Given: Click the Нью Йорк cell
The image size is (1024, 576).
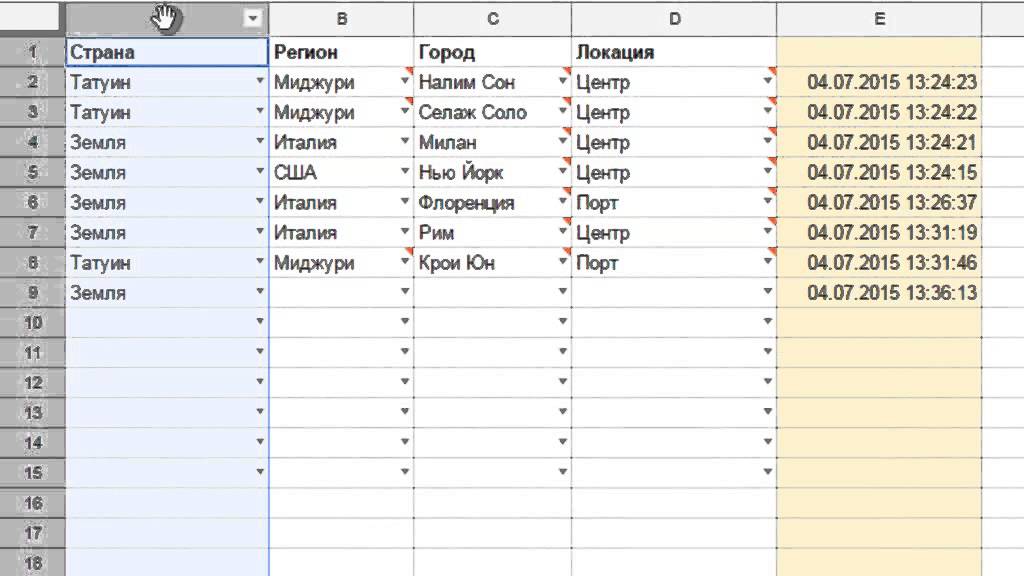Looking at the screenshot, I should [x=484, y=172].
